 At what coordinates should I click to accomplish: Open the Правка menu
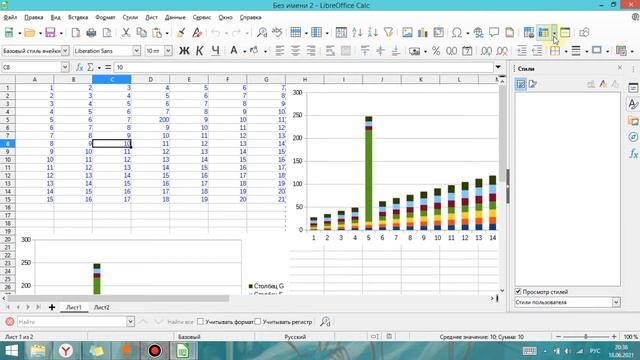coord(33,17)
